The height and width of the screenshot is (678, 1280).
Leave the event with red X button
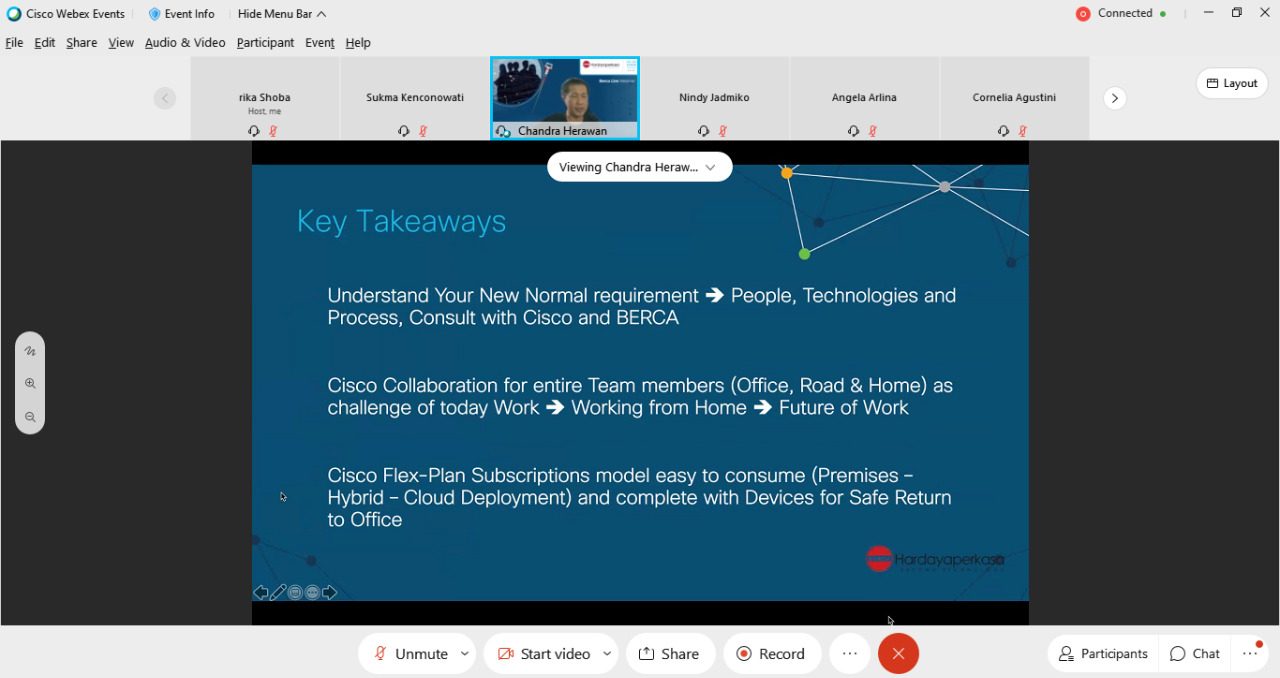pyautogui.click(x=898, y=654)
